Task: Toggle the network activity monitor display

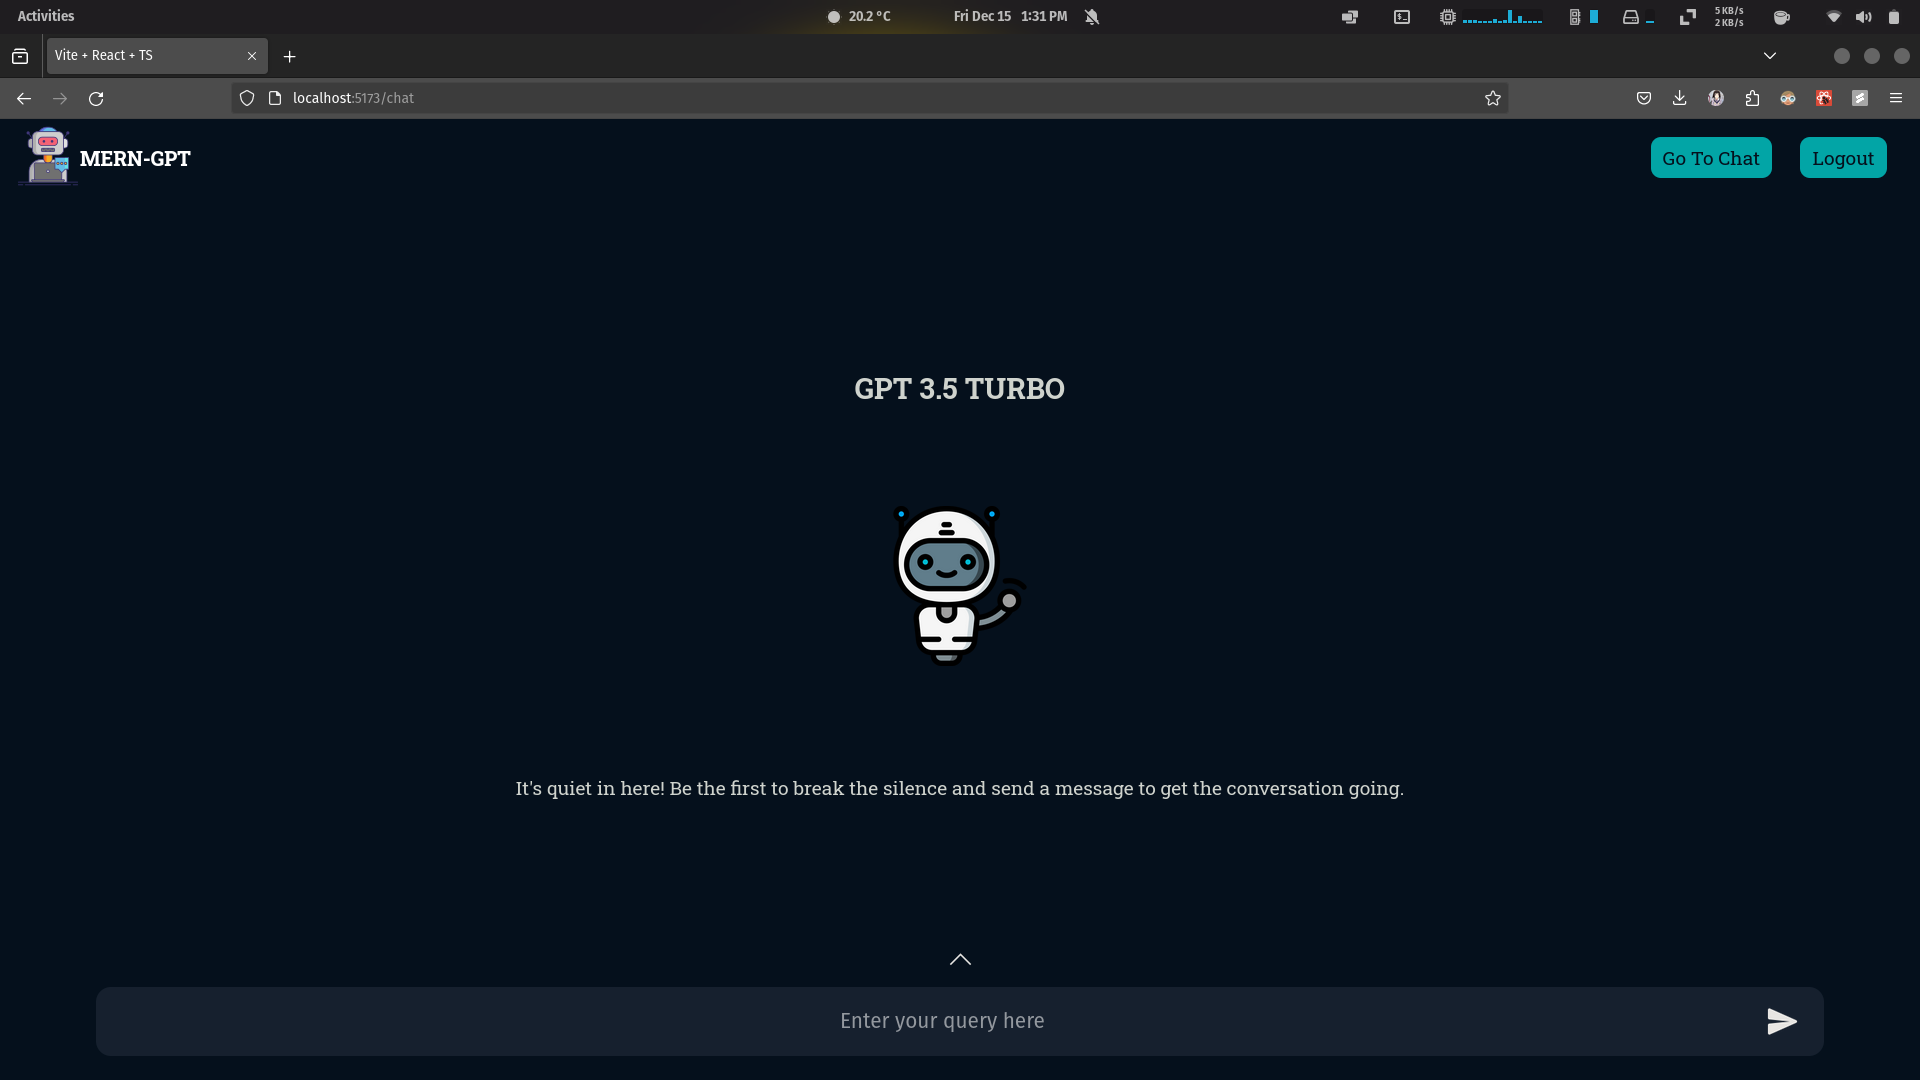Action: click(x=1733, y=15)
